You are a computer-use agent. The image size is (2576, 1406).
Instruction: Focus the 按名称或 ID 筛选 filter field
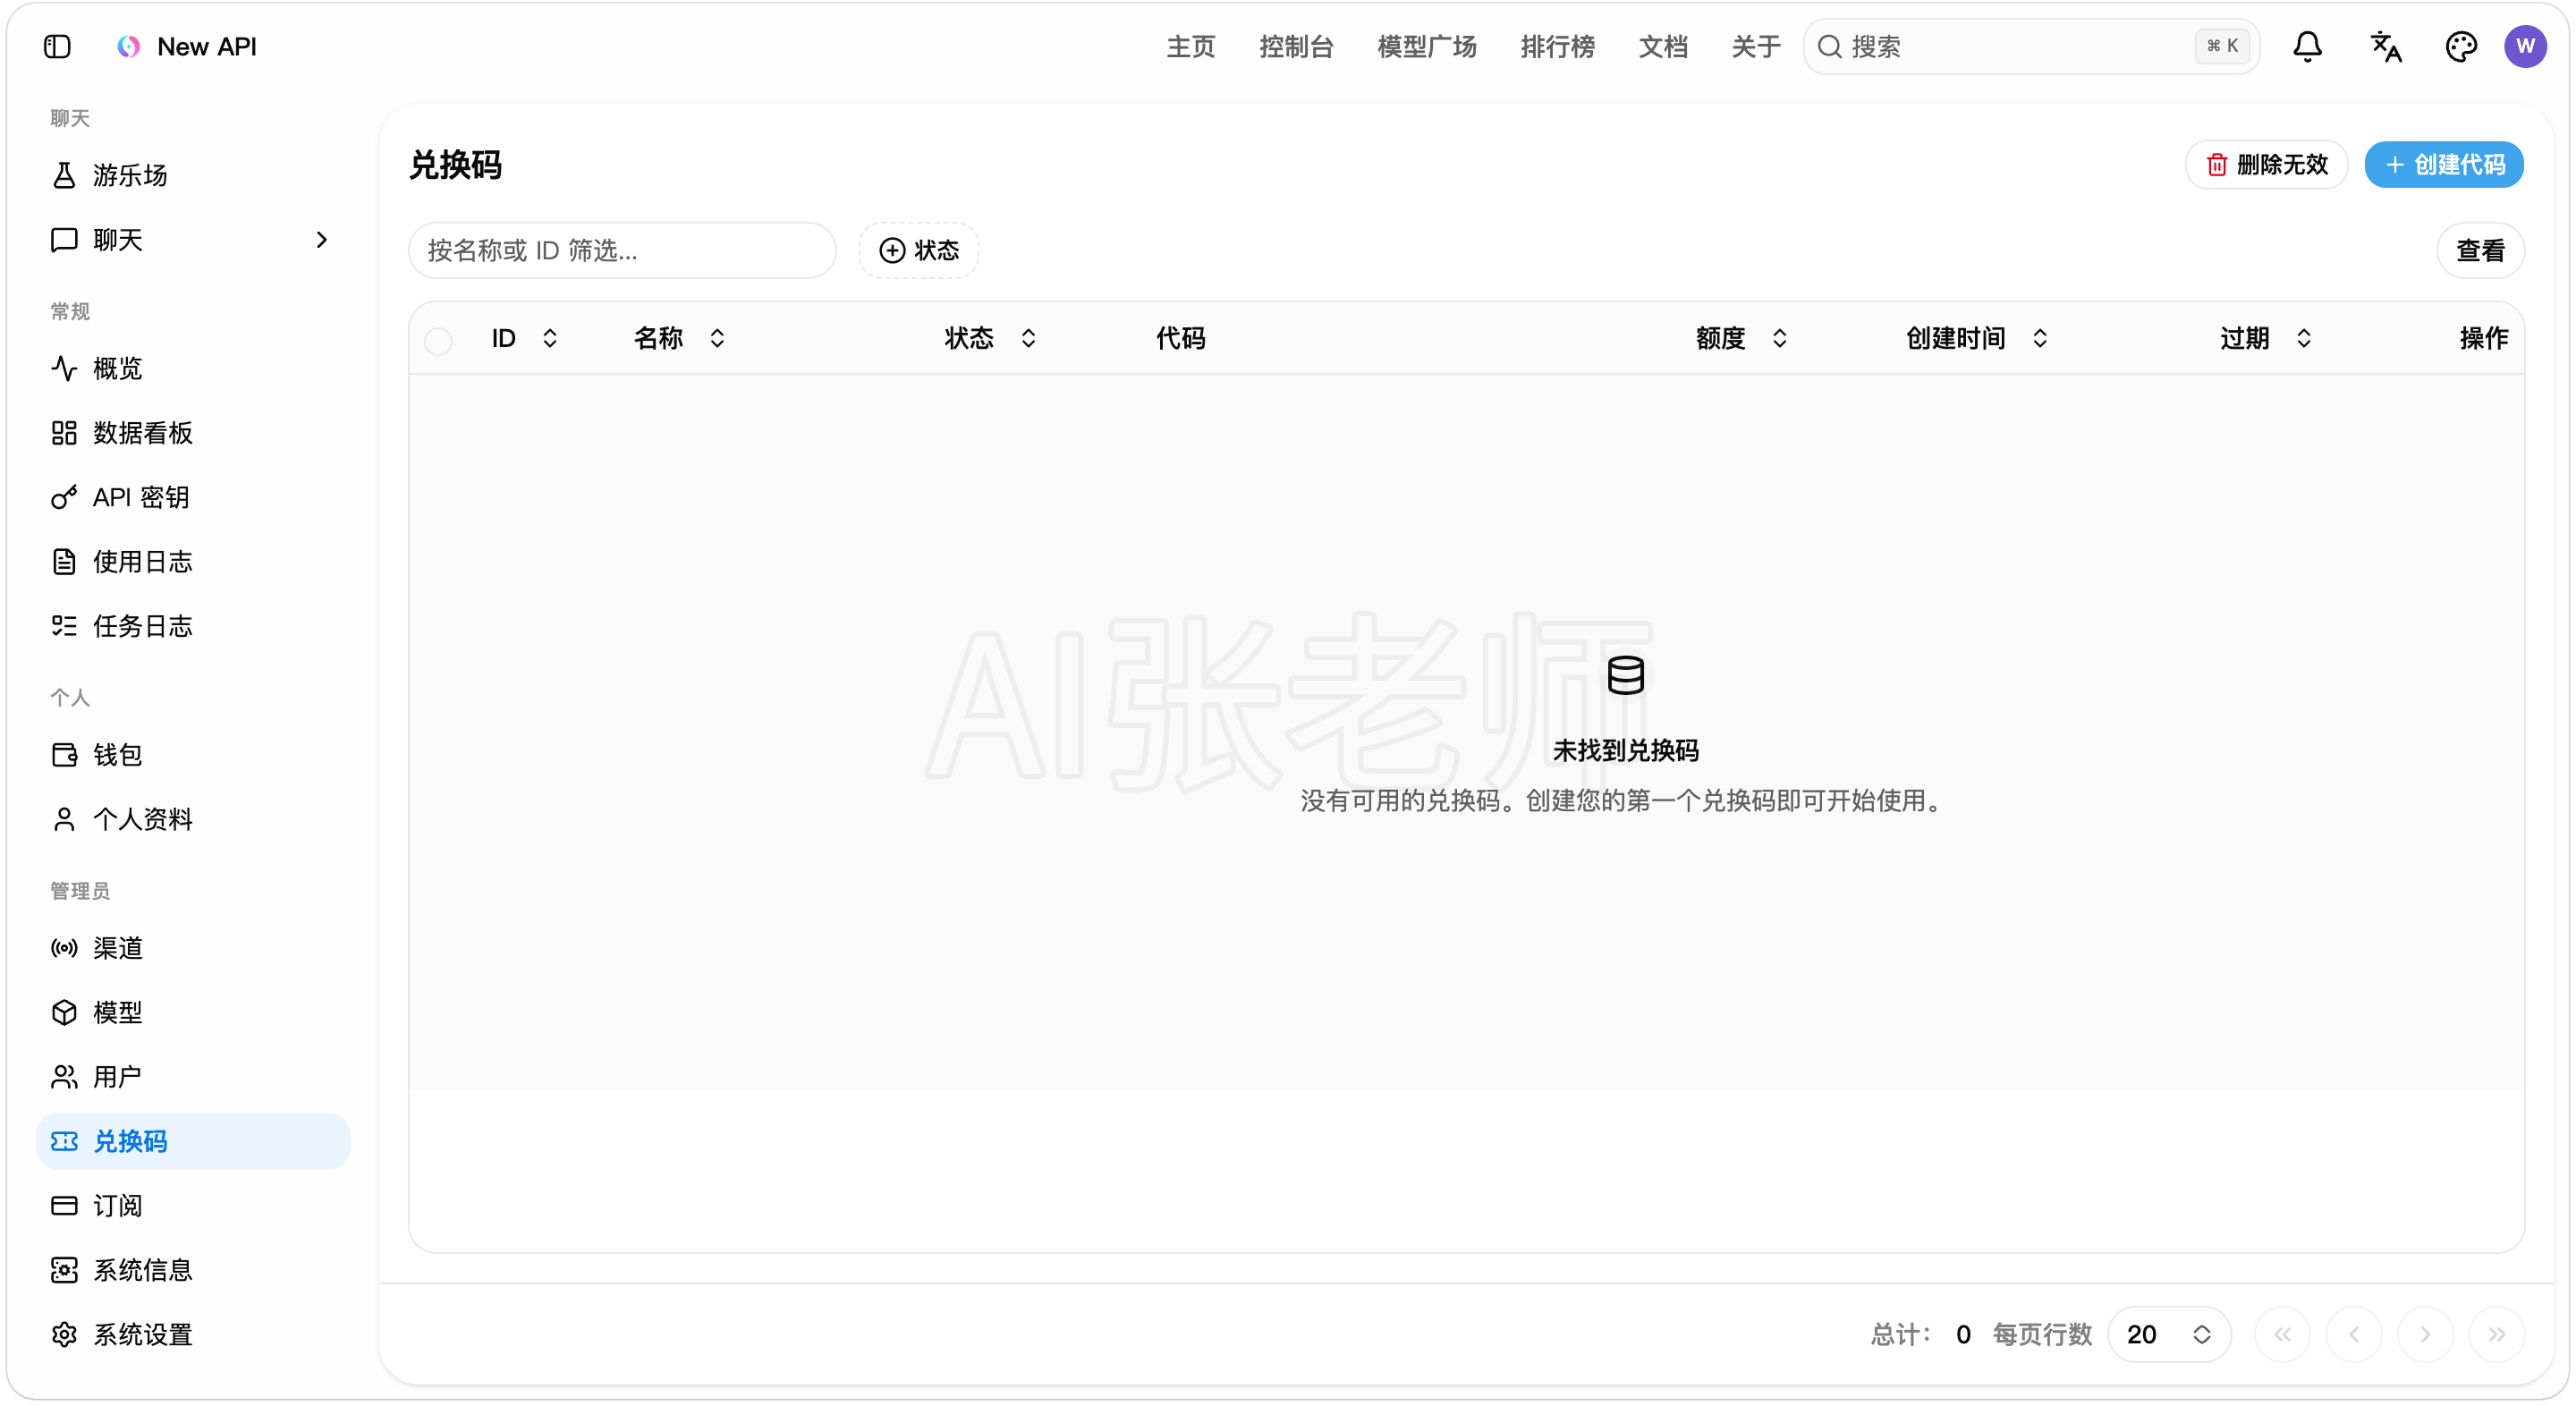pyautogui.click(x=622, y=250)
